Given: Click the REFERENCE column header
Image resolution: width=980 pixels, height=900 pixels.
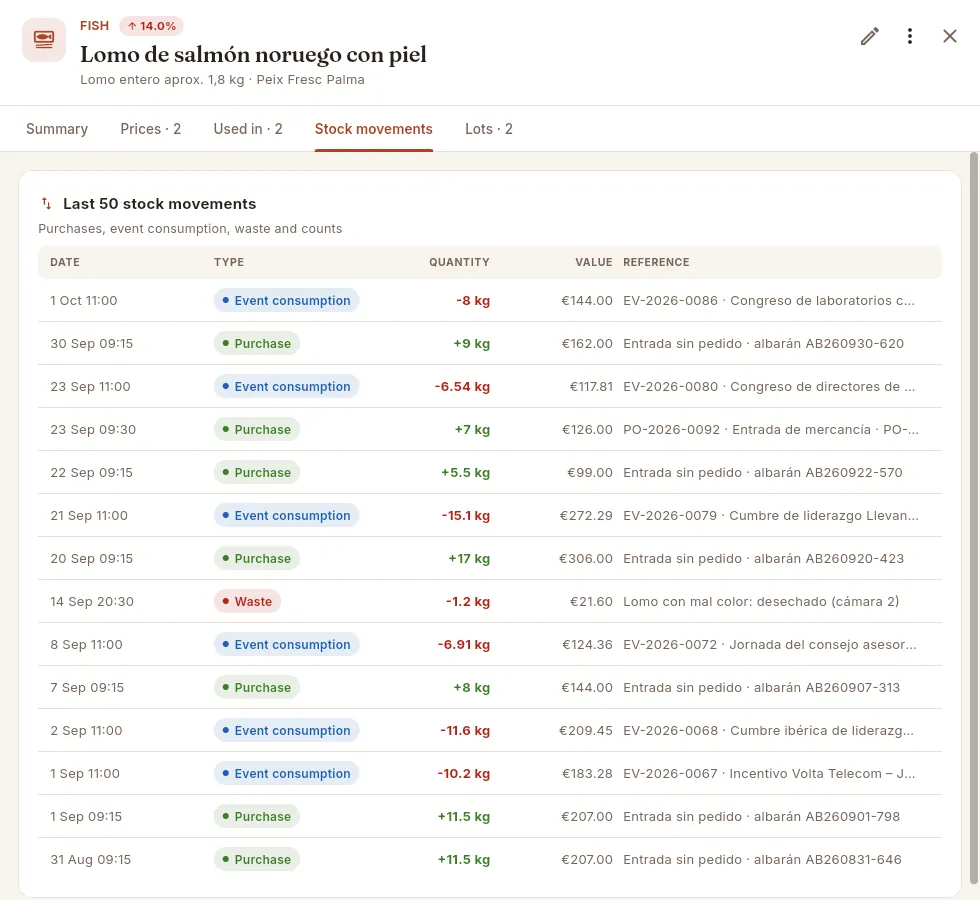Looking at the screenshot, I should (x=656, y=262).
